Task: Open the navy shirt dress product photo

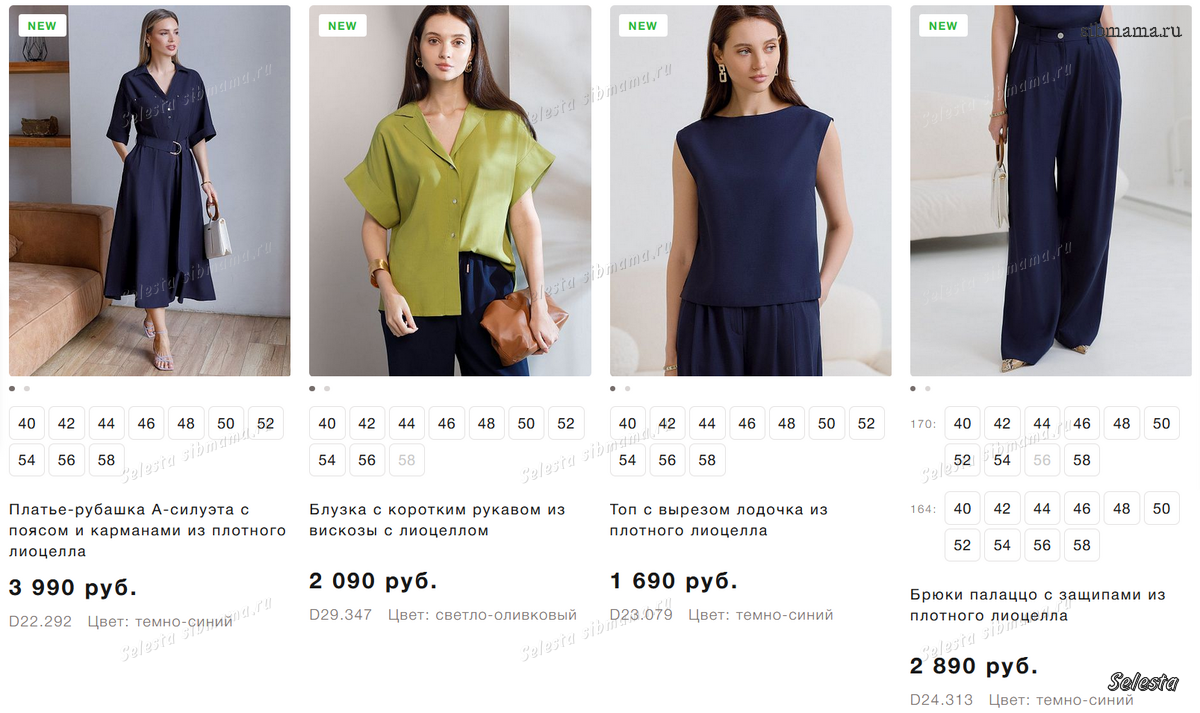Action: click(150, 190)
